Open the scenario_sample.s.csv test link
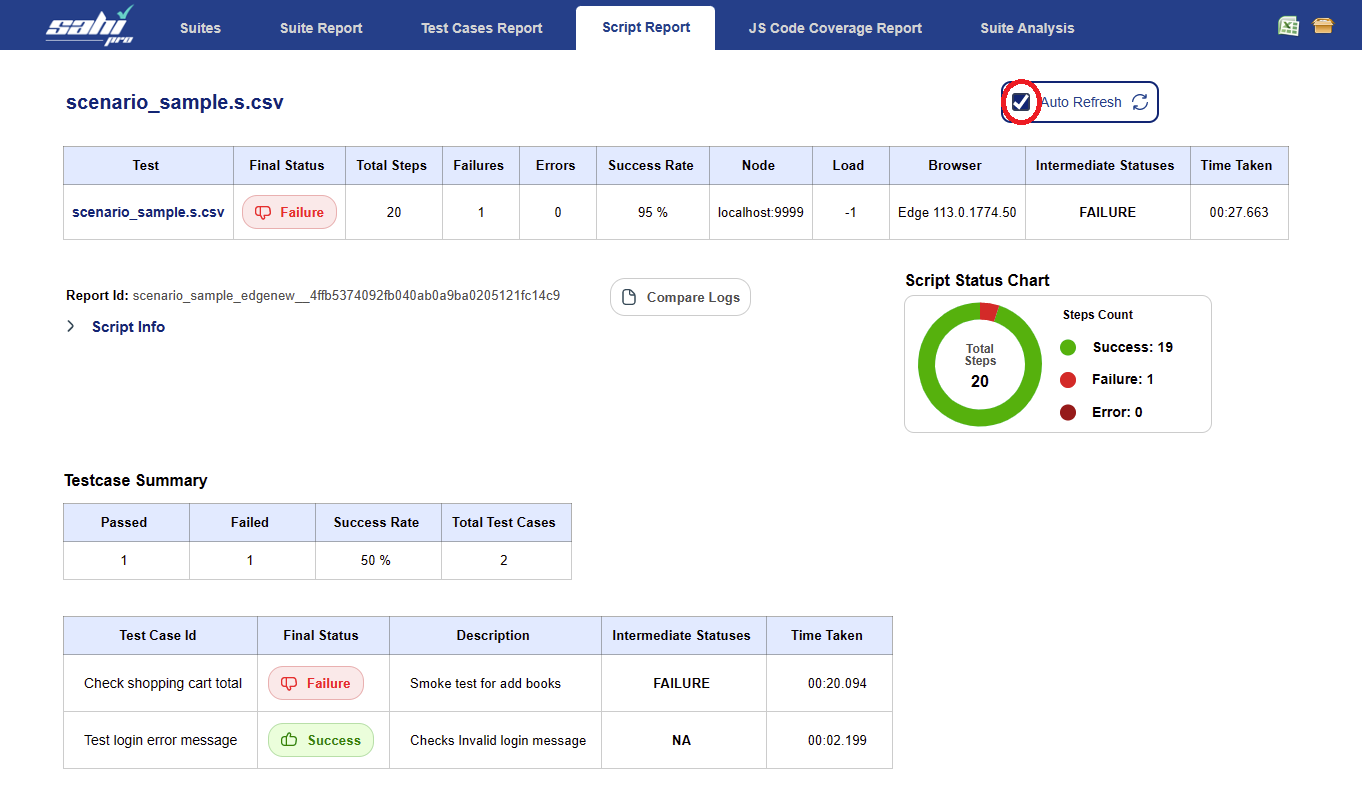This screenshot has width=1362, height=793. coord(148,212)
